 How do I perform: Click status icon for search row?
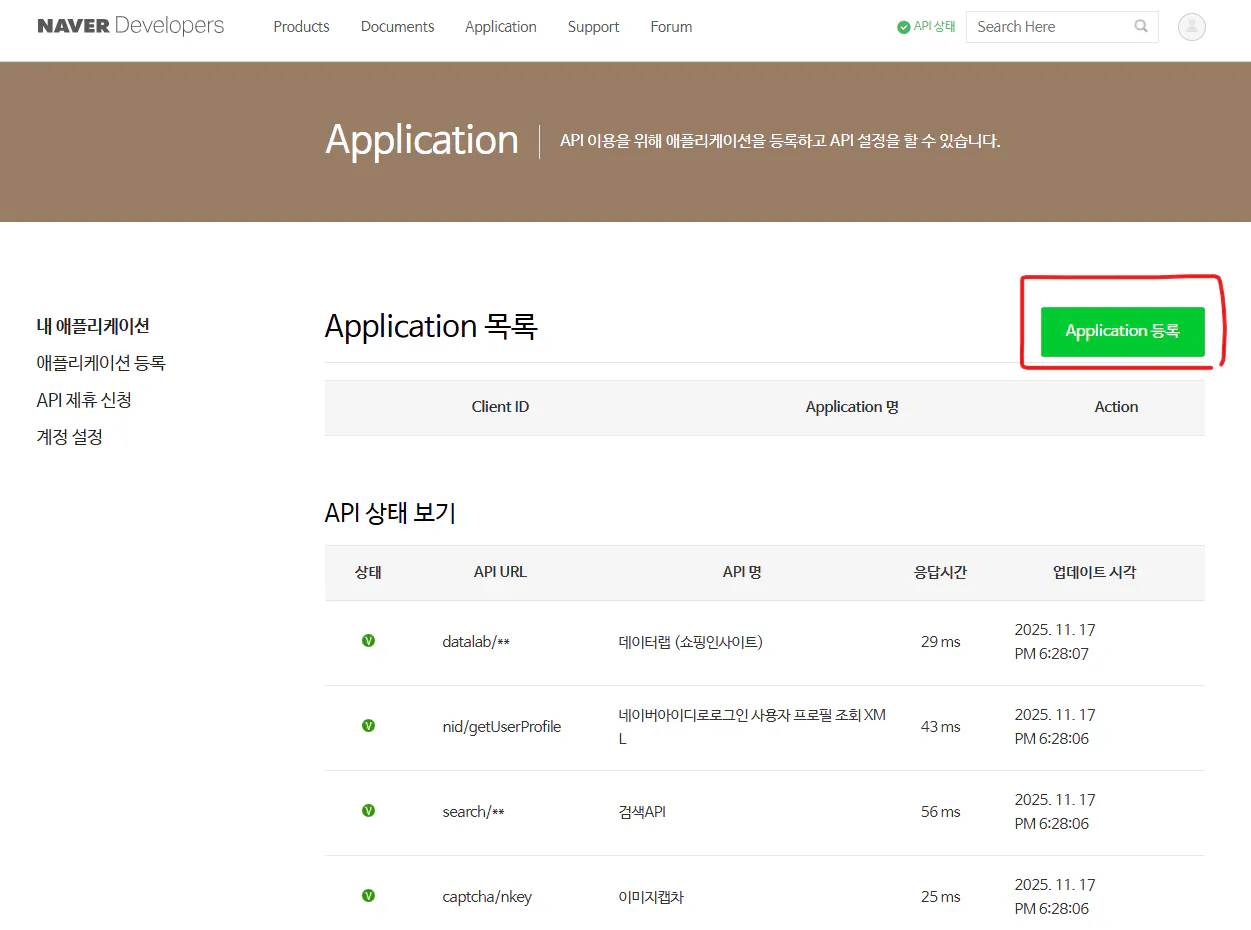click(x=368, y=811)
